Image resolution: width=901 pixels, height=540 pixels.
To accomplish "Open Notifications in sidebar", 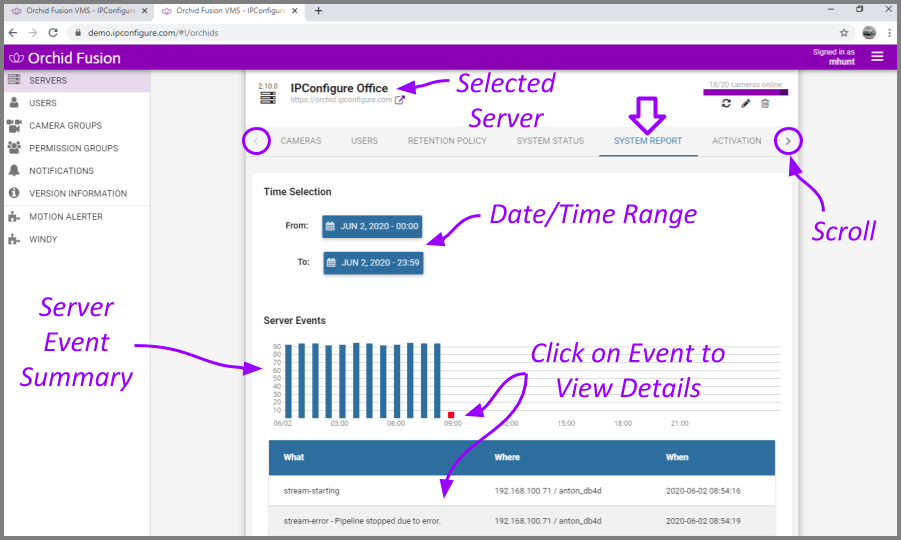I will click(x=77, y=171).
